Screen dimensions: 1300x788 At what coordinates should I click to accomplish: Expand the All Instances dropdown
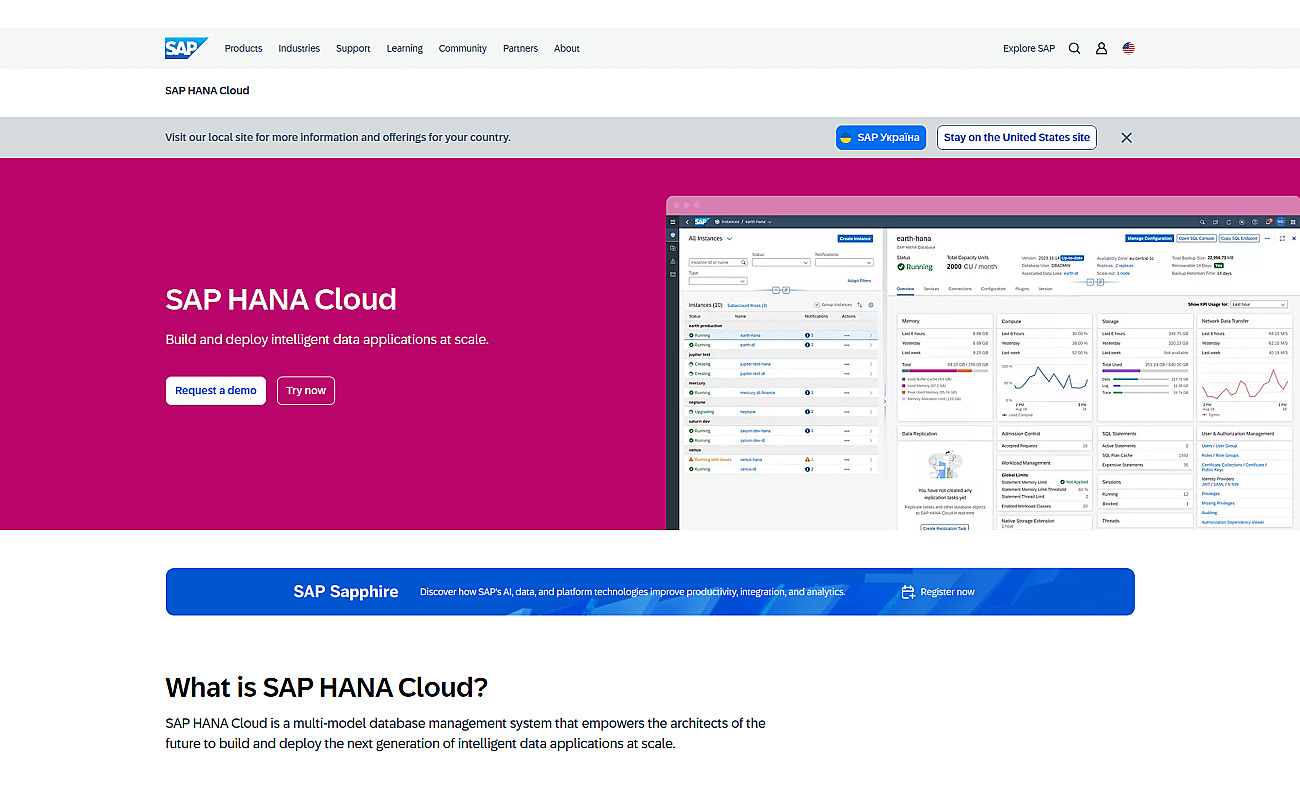[729, 238]
